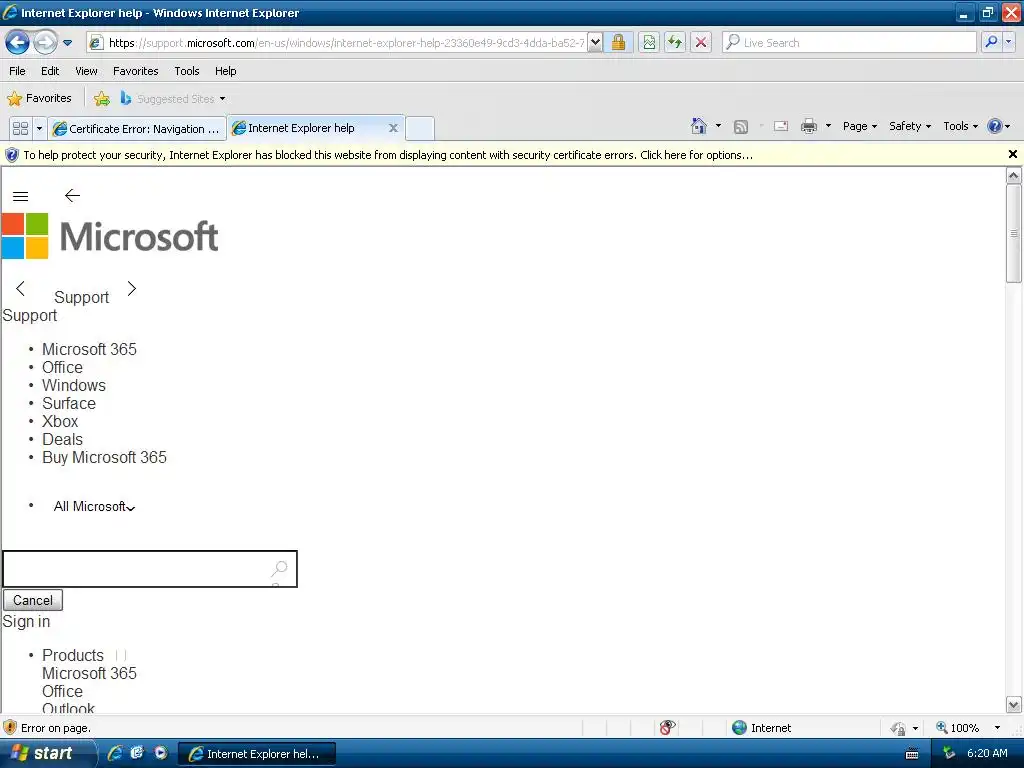Open the command bar Tools menu
1024x768 pixels.
(960, 126)
